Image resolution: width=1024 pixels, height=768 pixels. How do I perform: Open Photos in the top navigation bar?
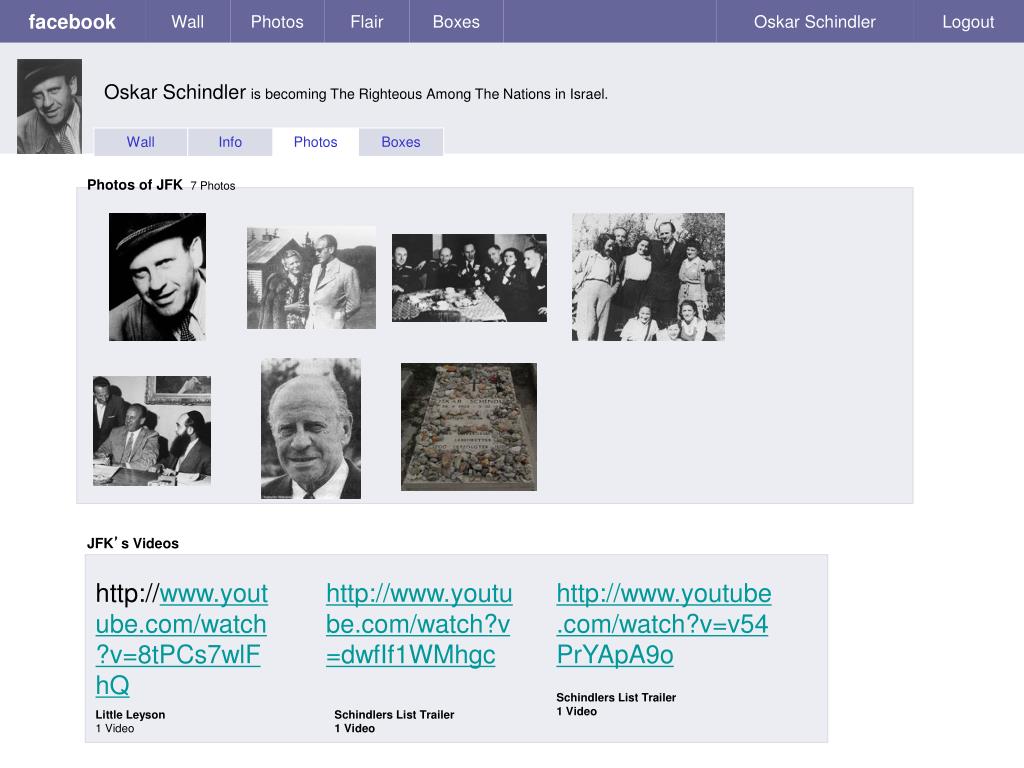(x=277, y=22)
